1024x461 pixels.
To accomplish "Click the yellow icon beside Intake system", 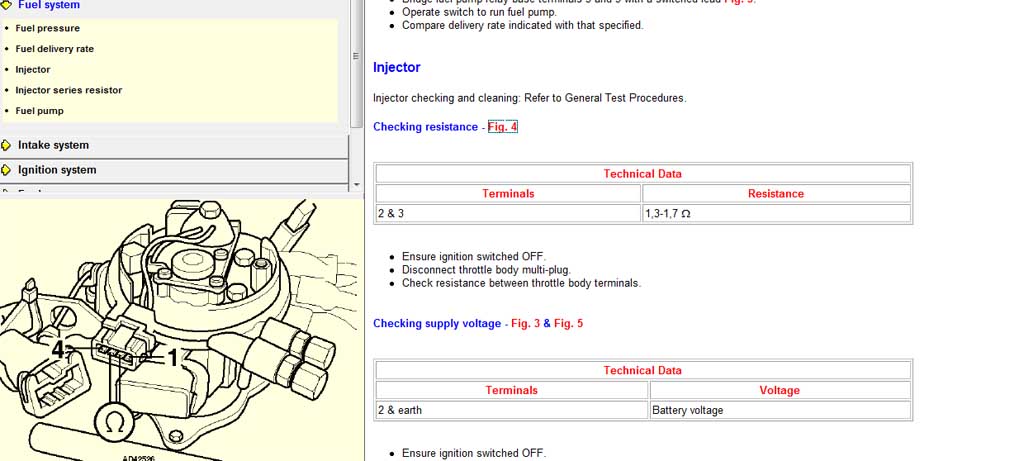I will (6, 145).
